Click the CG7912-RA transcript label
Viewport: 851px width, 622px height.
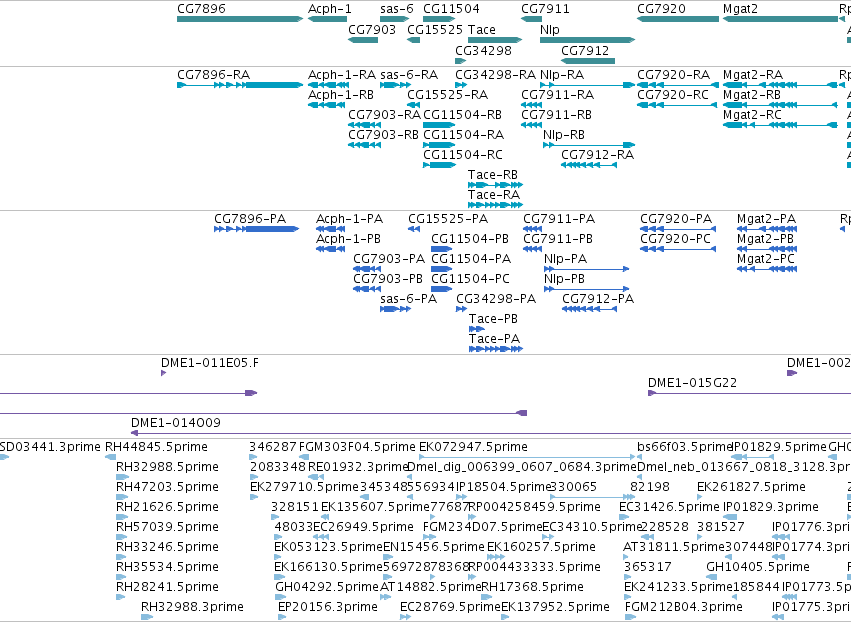coord(598,155)
